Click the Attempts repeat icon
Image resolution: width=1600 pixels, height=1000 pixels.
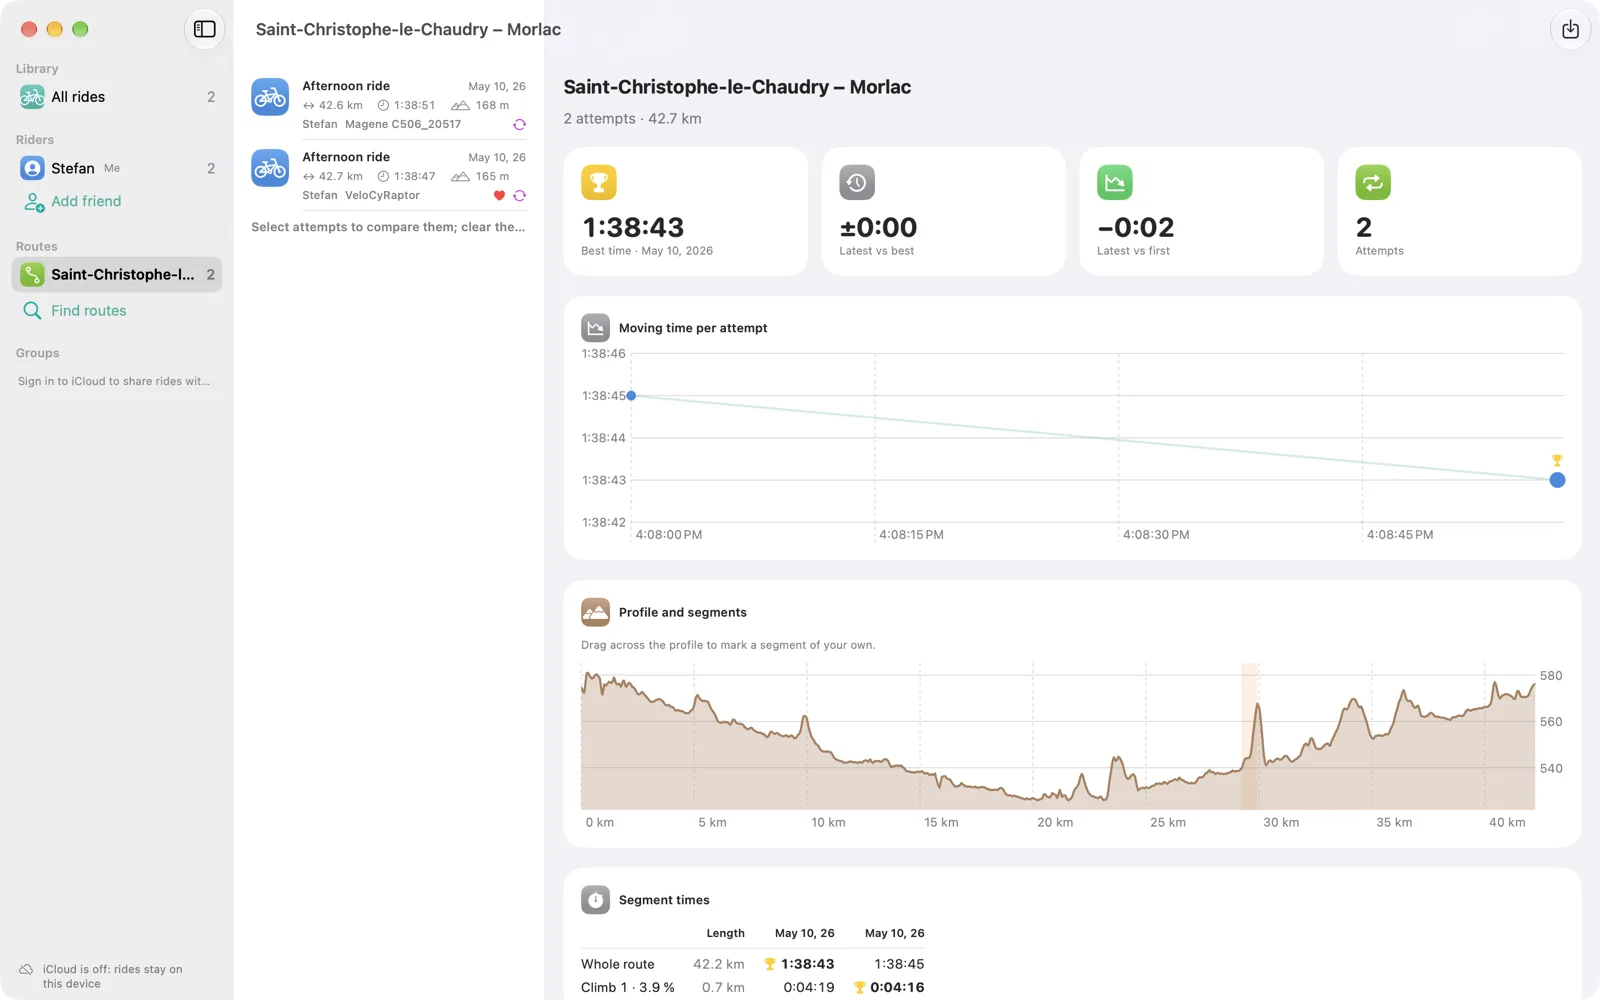1372,182
